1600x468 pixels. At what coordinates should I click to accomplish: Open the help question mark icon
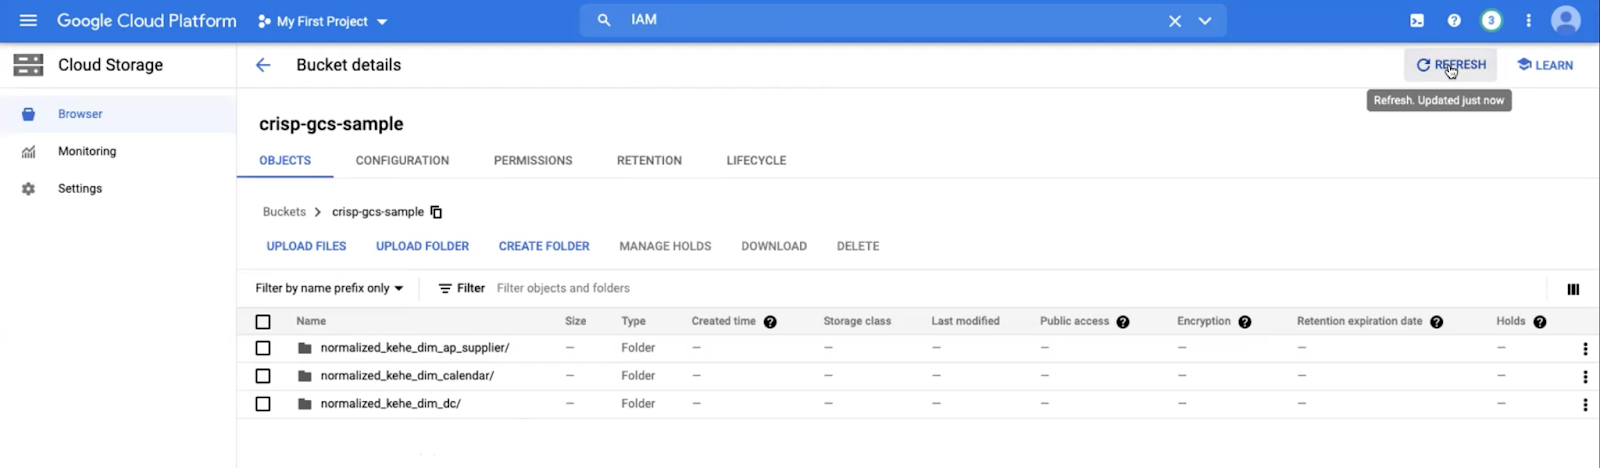1454,21
